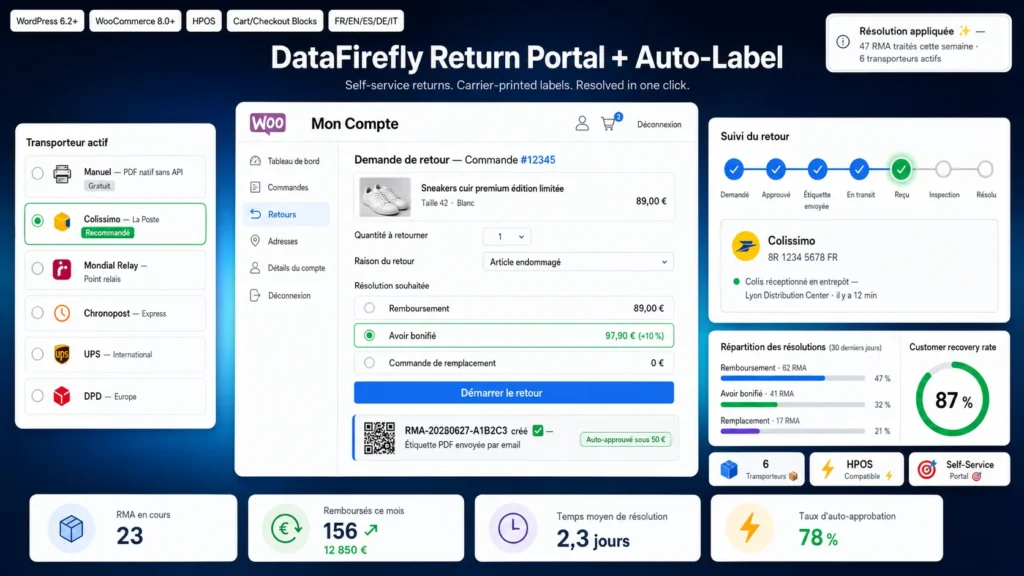Click the info icon in Résolution appliquée
Viewport: 1024px width, 576px height.
tap(843, 42)
